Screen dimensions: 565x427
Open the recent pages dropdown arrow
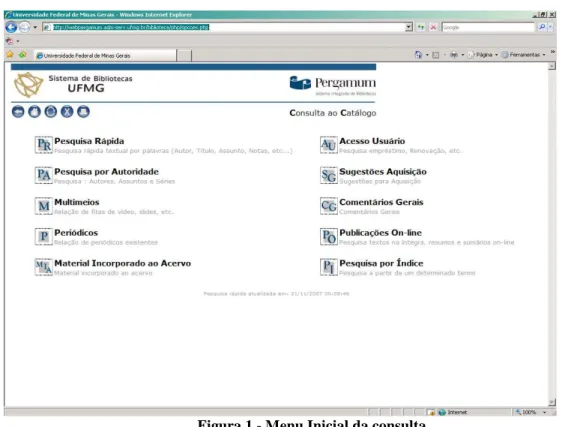pos(35,27)
